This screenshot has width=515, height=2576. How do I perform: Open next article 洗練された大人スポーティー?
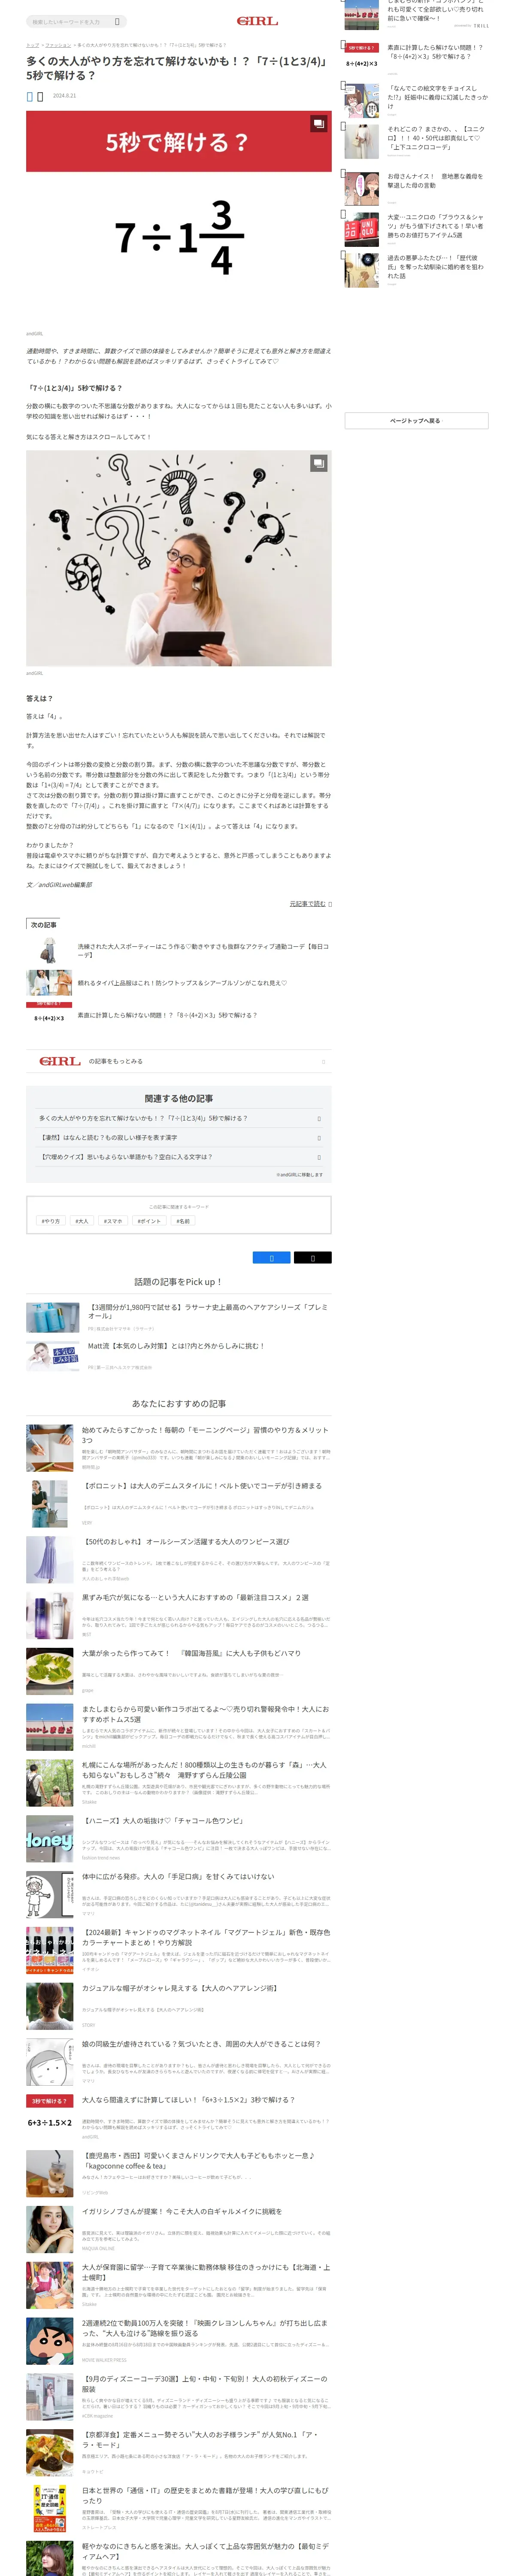[x=203, y=950]
